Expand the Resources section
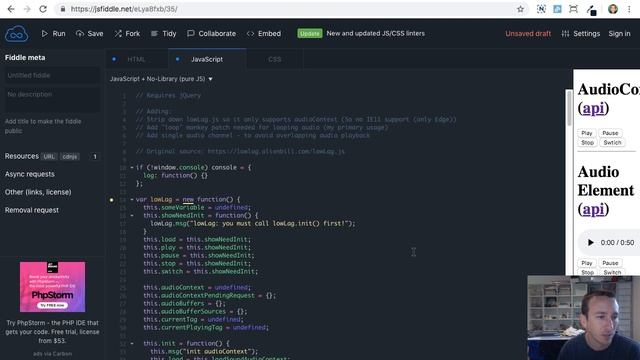 click(22, 156)
